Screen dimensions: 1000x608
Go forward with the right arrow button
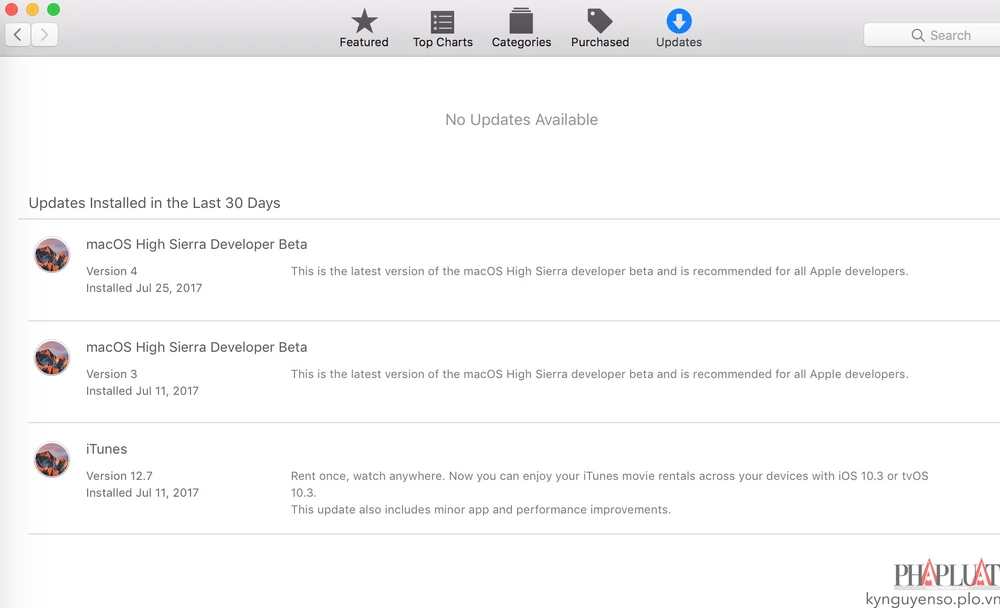coord(45,35)
